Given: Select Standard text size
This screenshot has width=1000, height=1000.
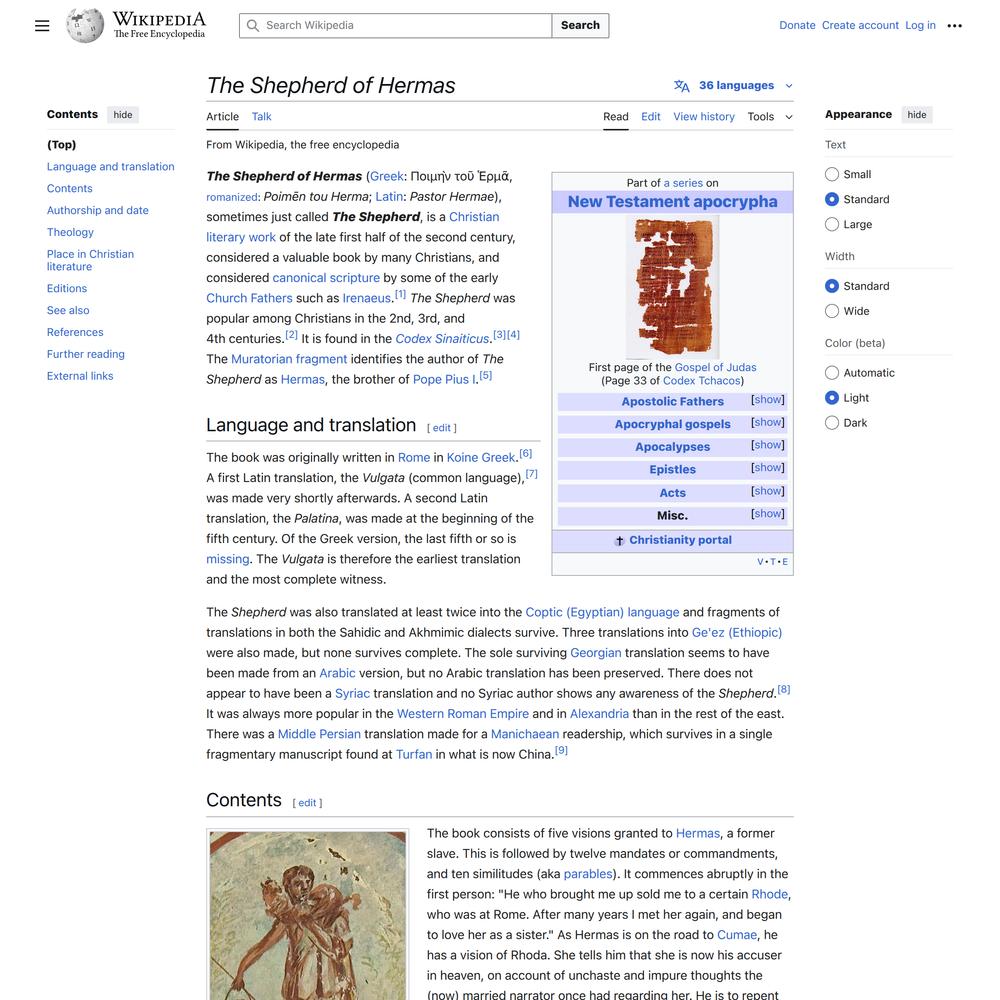Looking at the screenshot, I should tap(832, 199).
